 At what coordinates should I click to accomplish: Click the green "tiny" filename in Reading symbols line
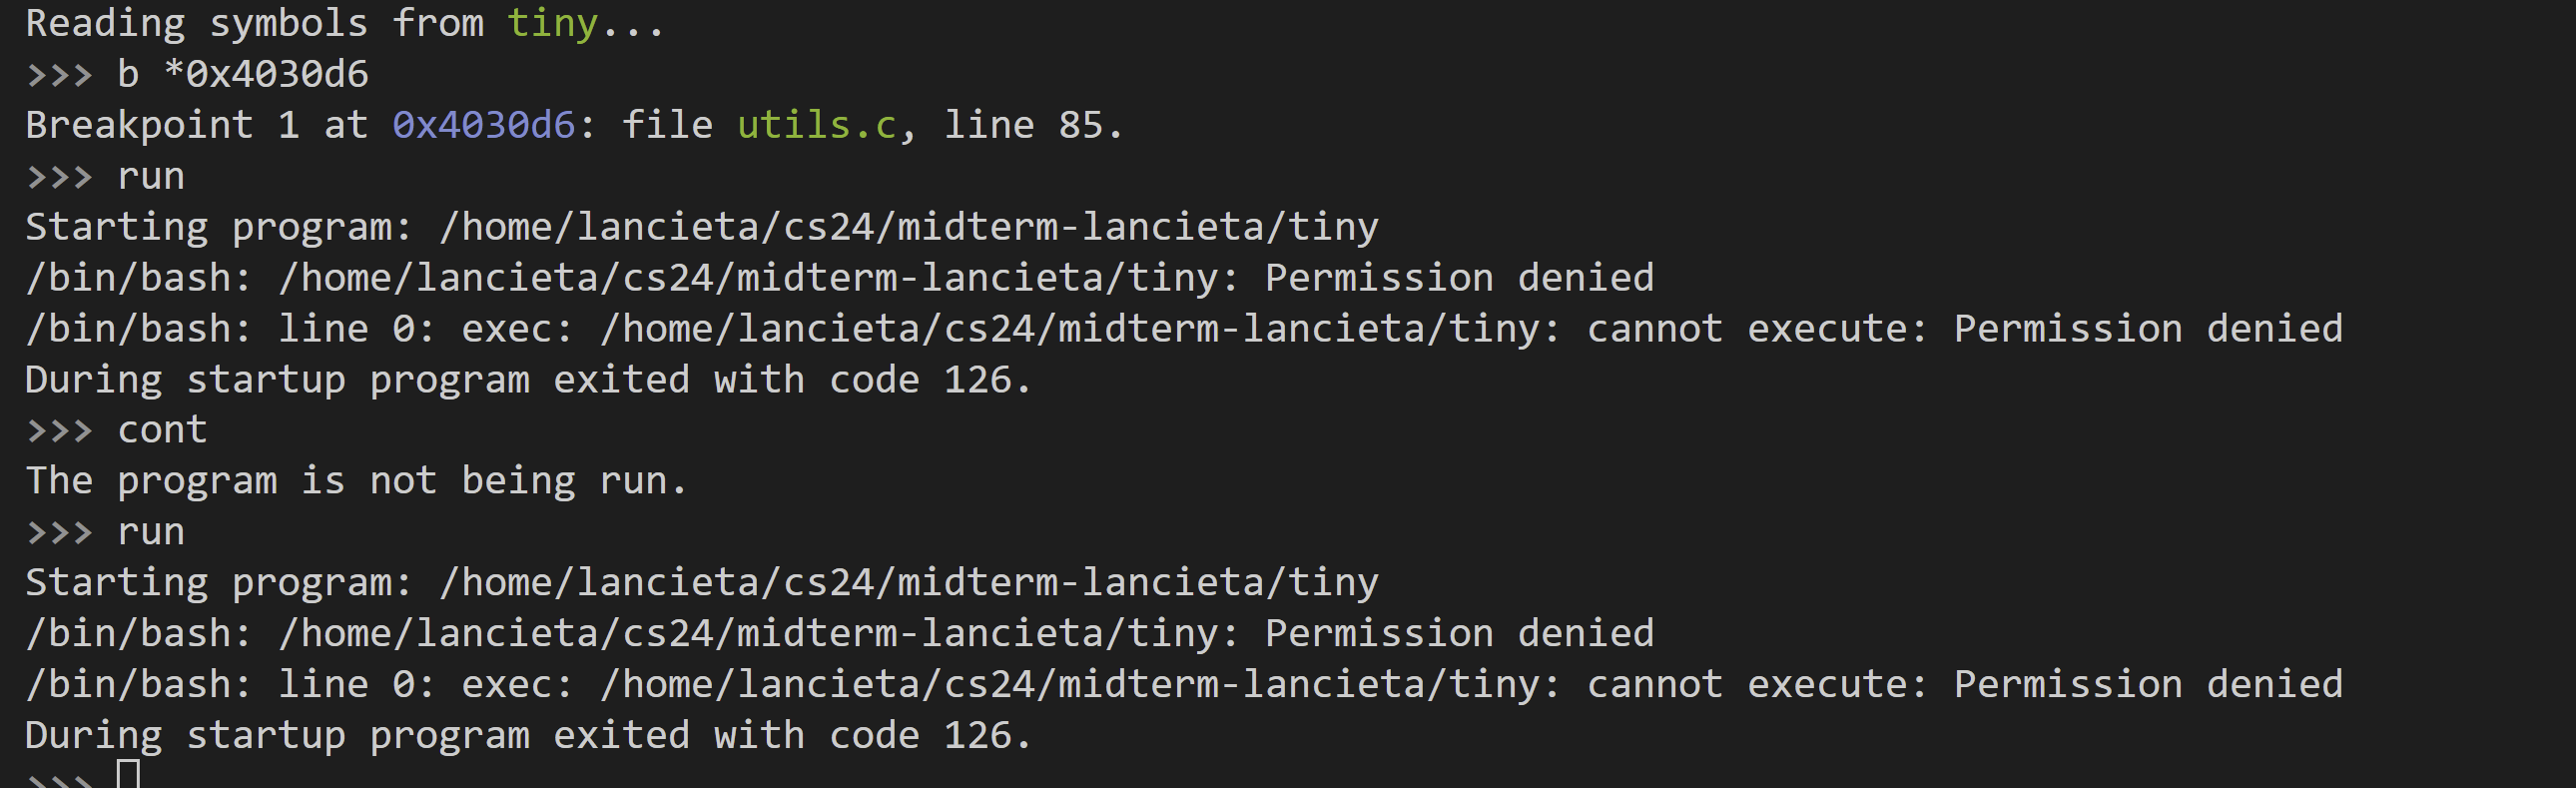[552, 23]
